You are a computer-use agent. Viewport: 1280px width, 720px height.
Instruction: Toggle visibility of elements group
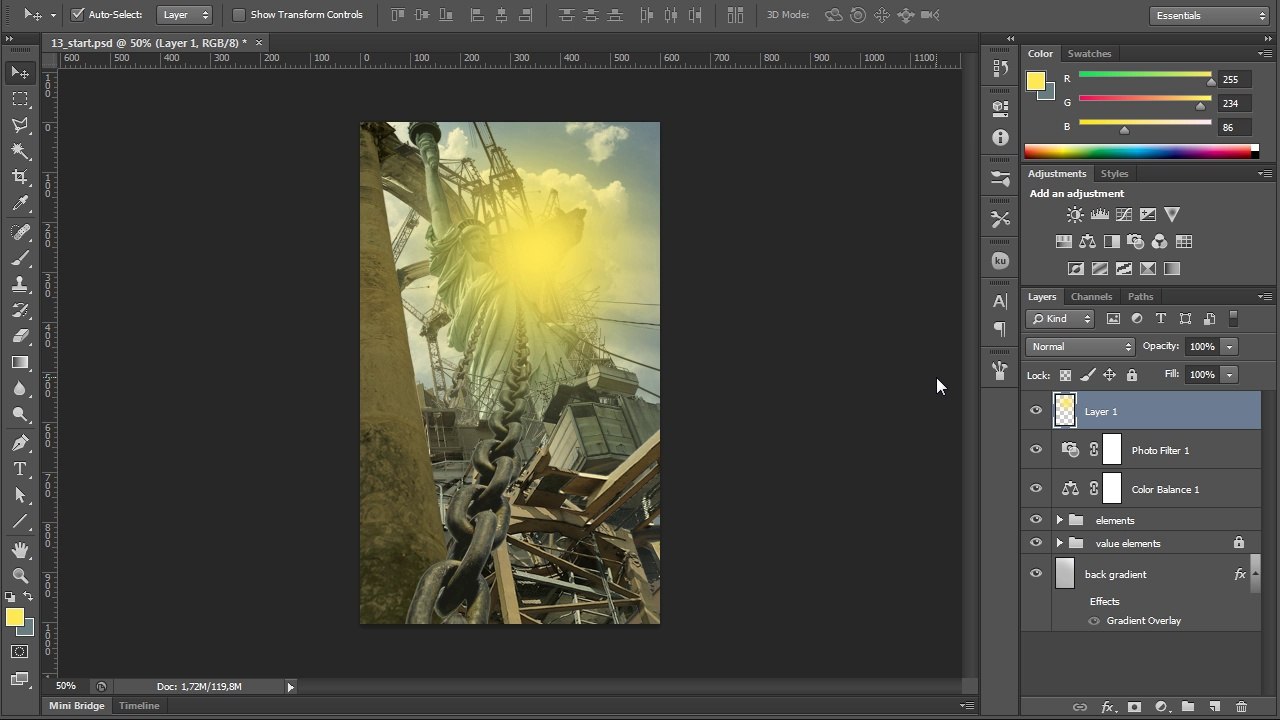tap(1036, 520)
